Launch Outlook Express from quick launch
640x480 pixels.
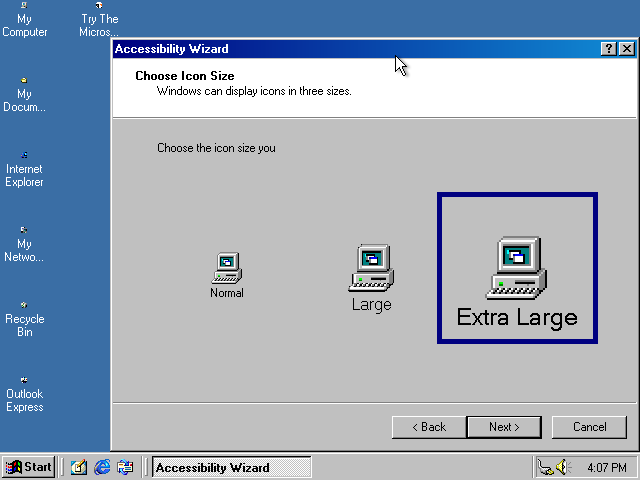(x=125, y=467)
